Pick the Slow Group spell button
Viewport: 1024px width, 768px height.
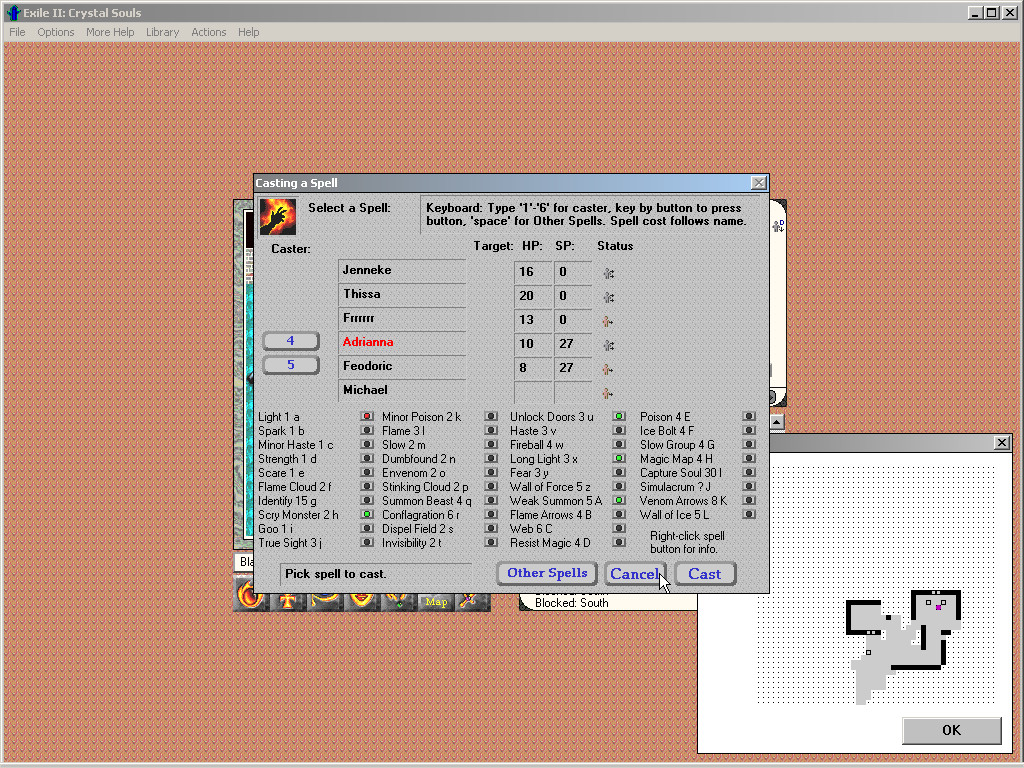(x=749, y=445)
